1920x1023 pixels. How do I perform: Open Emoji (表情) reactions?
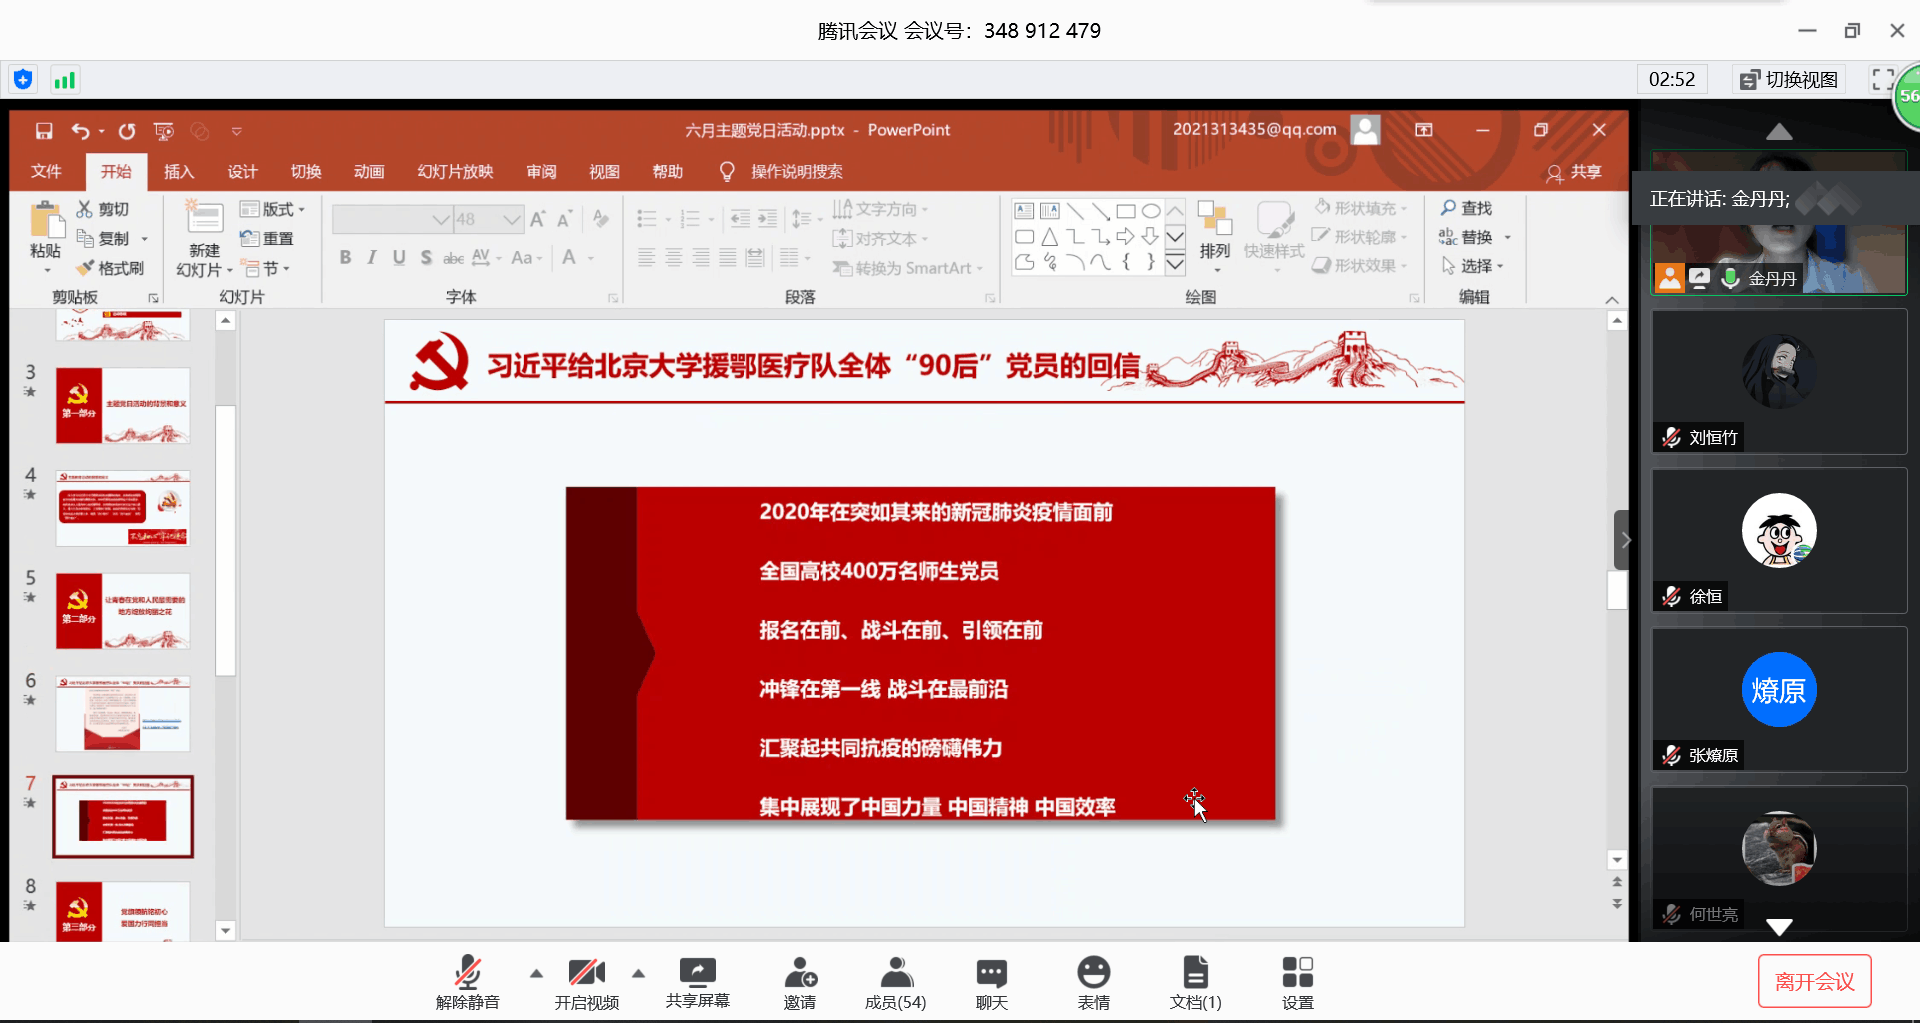1094,983
